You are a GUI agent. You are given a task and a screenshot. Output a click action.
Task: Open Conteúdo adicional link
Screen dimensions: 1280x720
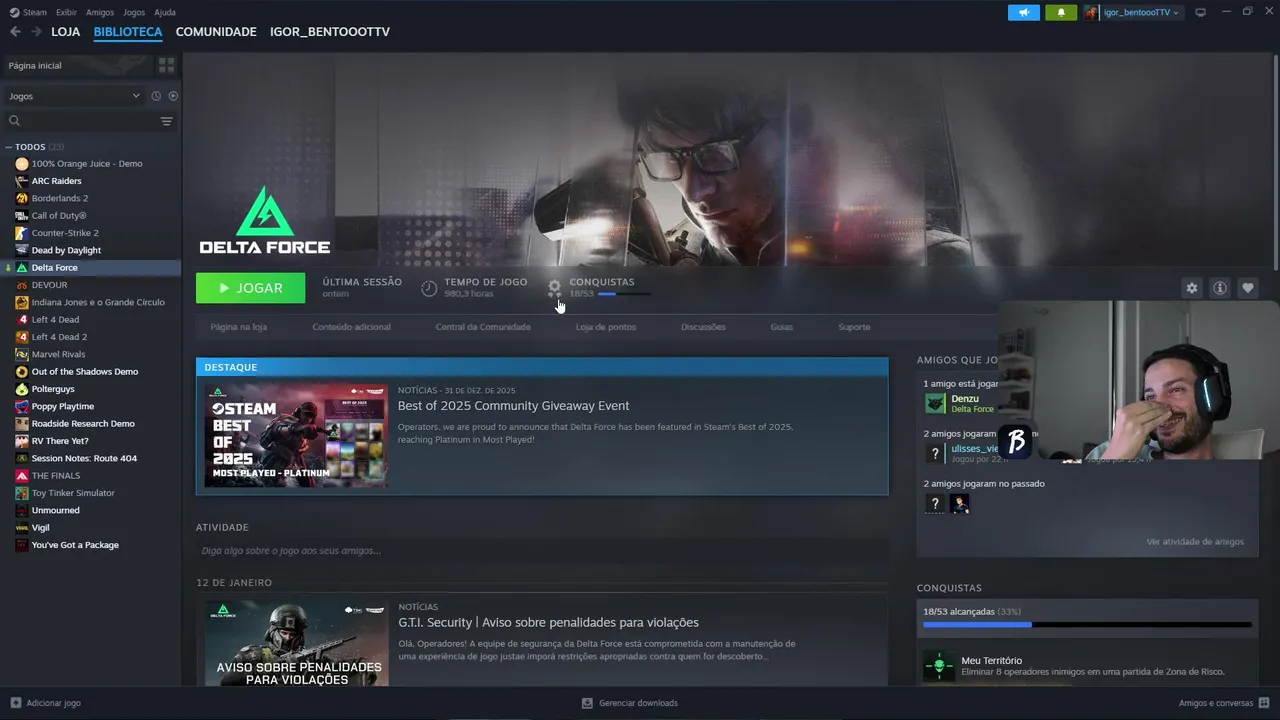point(351,327)
